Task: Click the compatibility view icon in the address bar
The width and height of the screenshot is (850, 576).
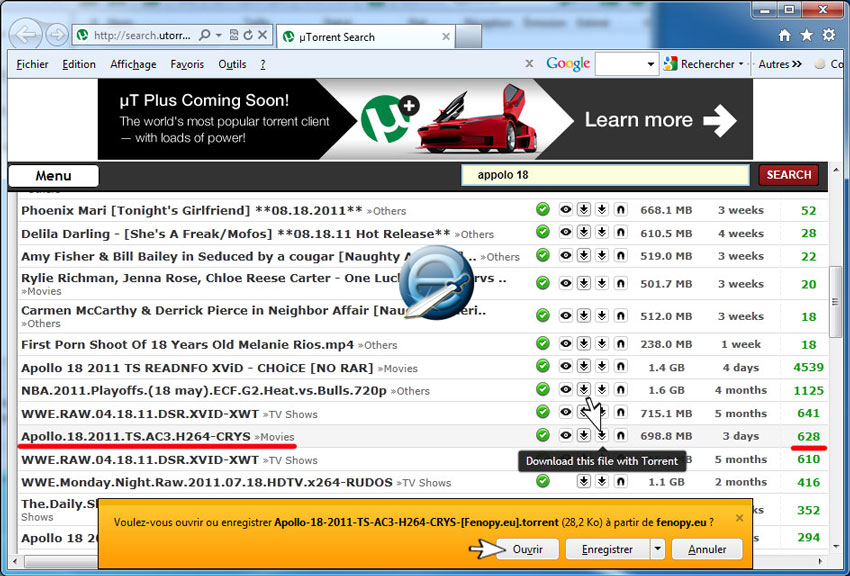Action: [x=234, y=35]
